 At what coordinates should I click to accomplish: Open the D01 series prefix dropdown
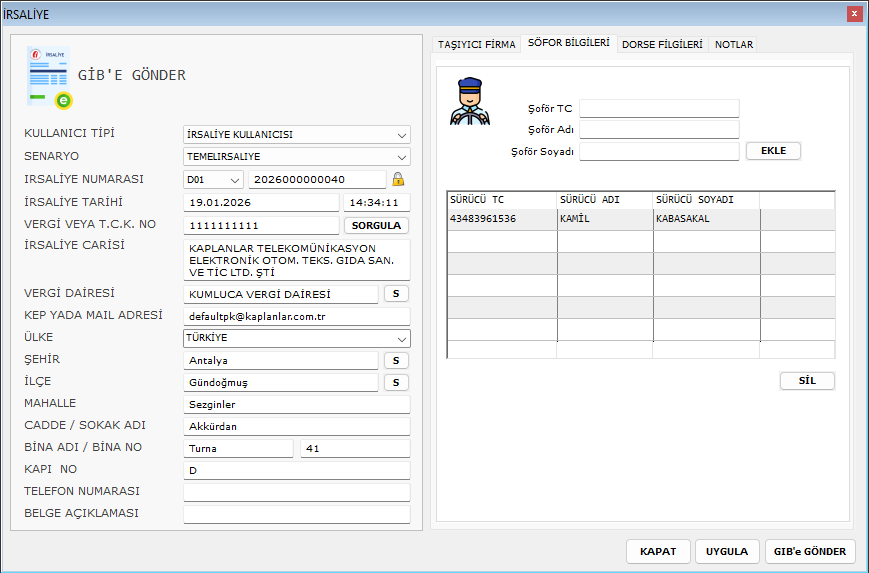pos(213,180)
